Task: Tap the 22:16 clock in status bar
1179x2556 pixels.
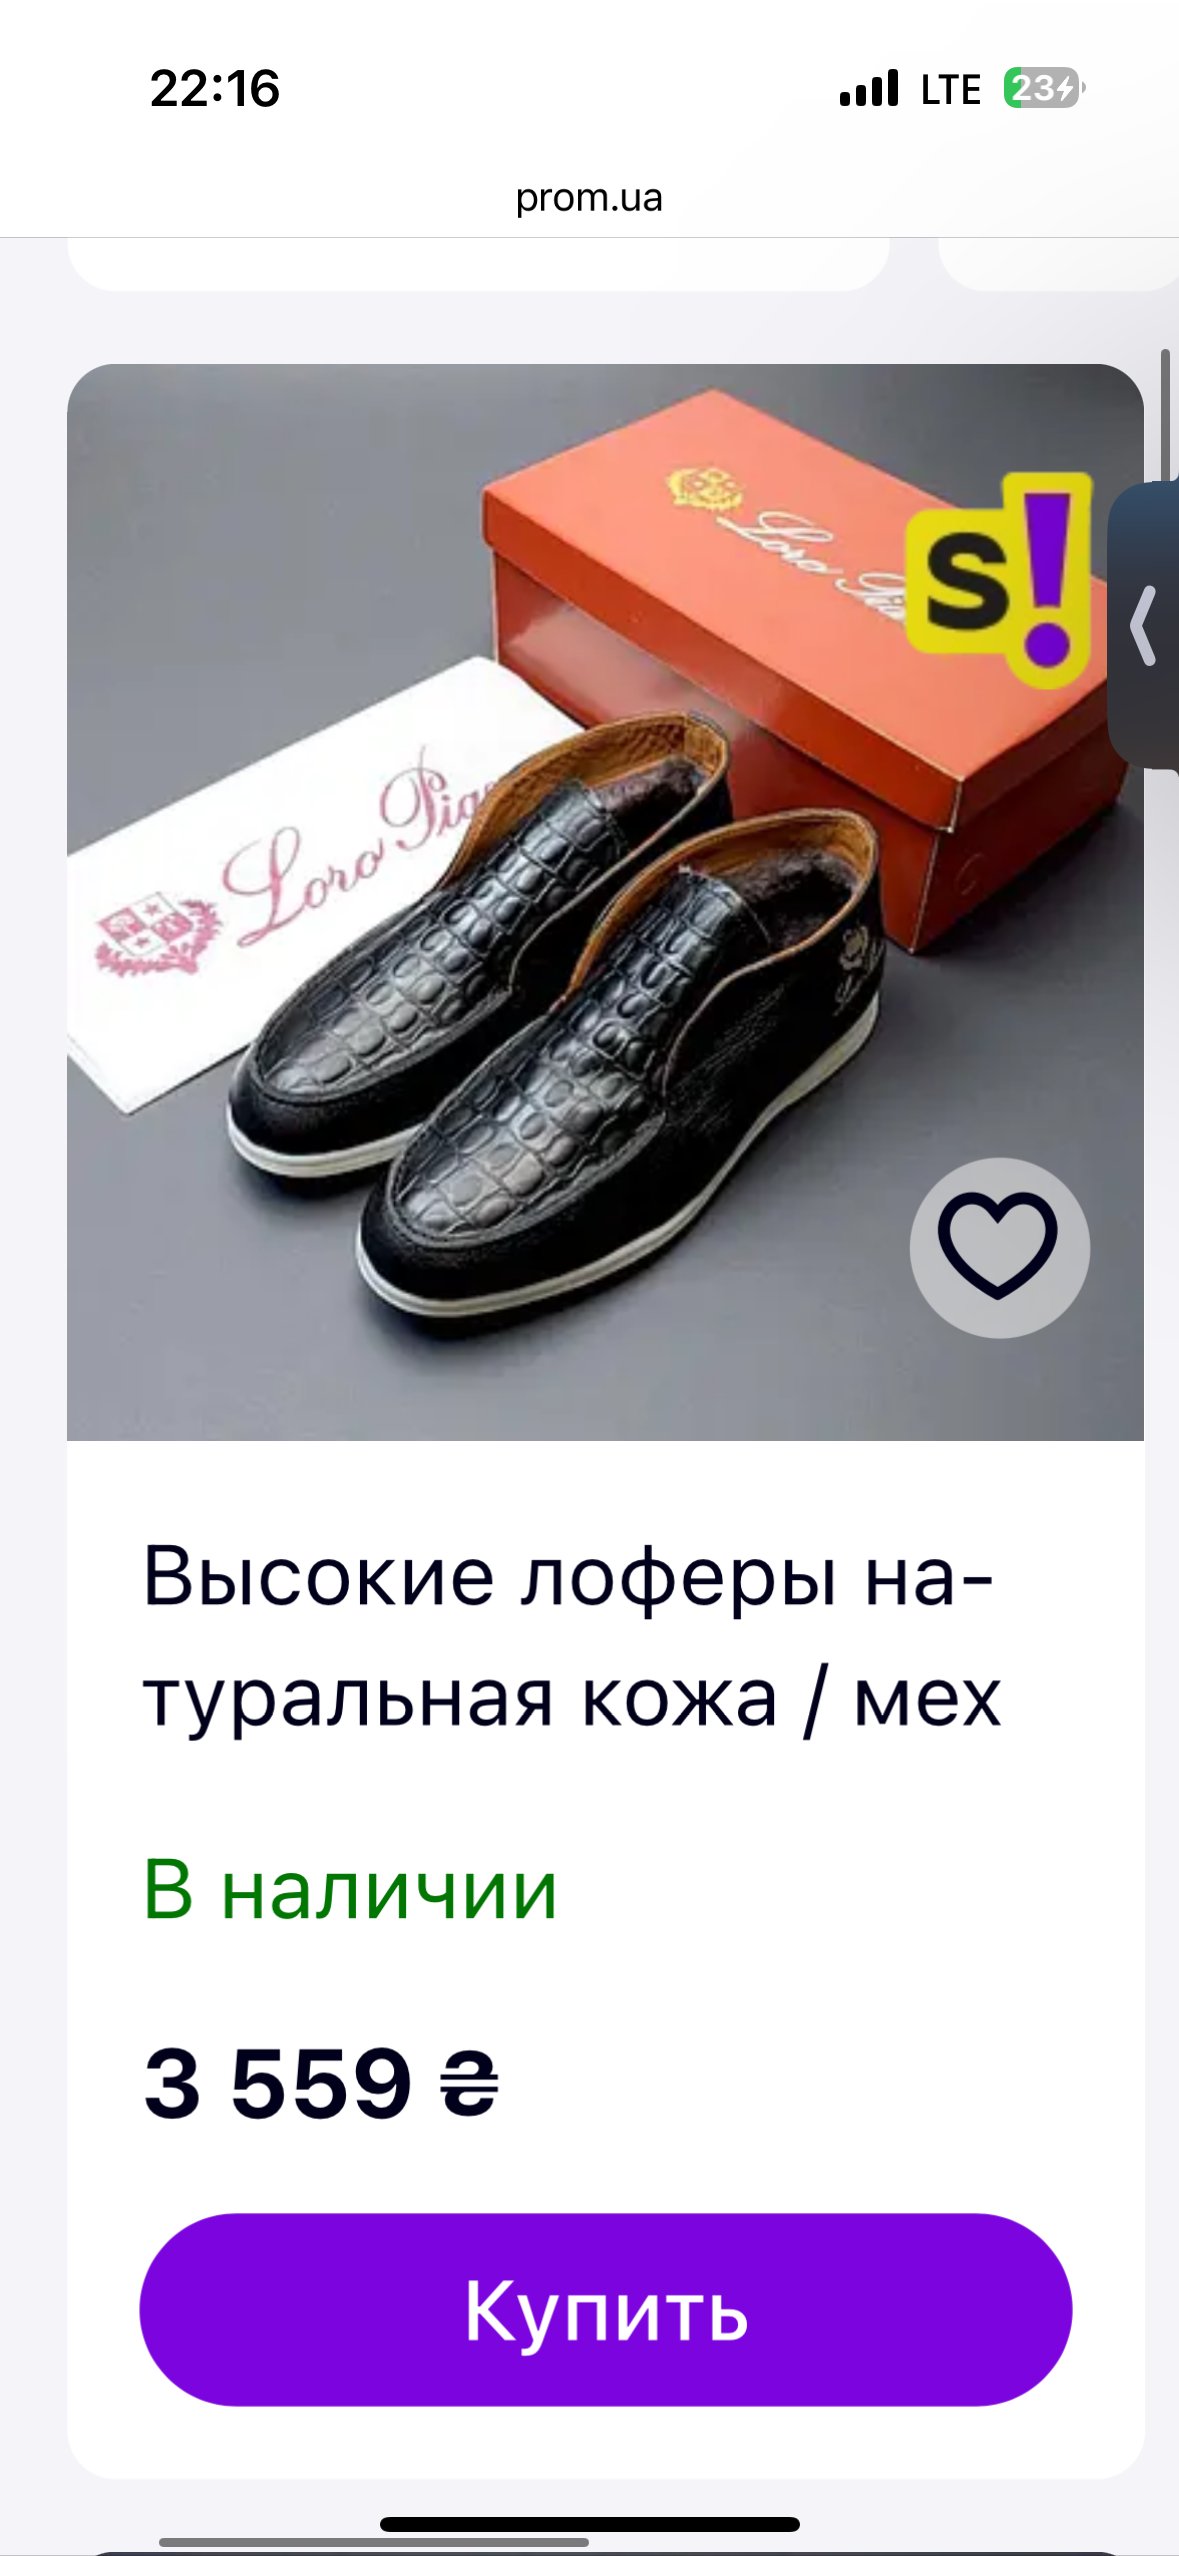Action: click(215, 88)
